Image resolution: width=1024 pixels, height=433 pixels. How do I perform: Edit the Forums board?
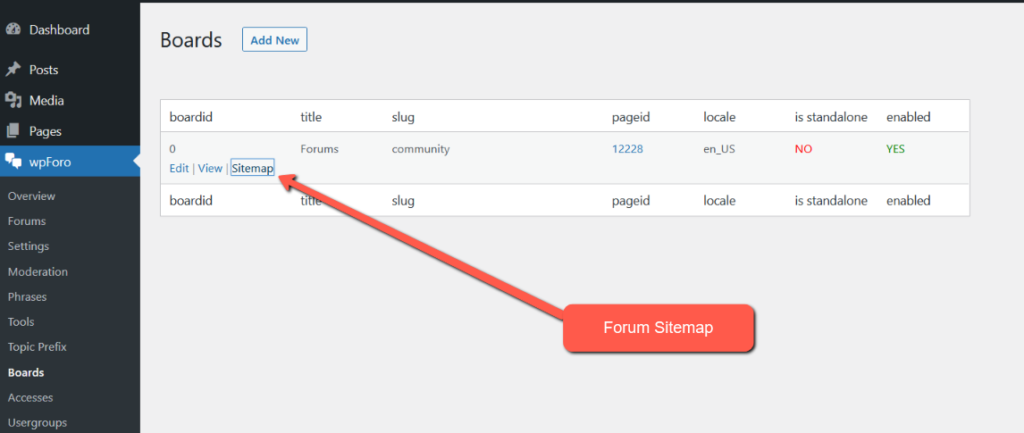[178, 168]
